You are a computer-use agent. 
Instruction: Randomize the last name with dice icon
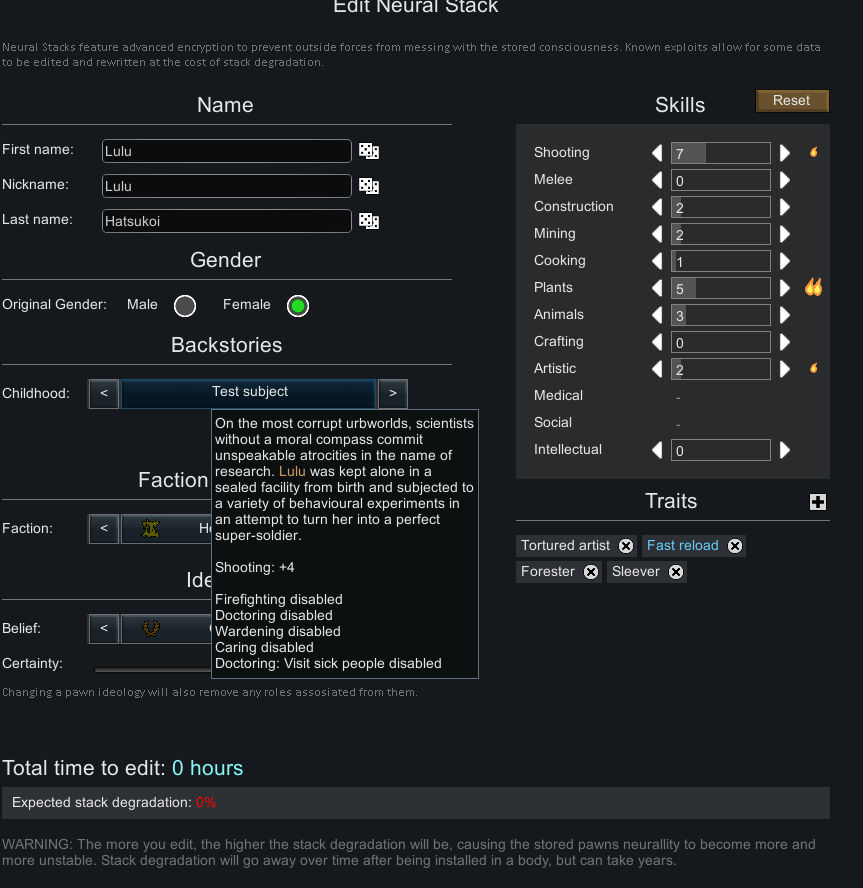pos(369,221)
